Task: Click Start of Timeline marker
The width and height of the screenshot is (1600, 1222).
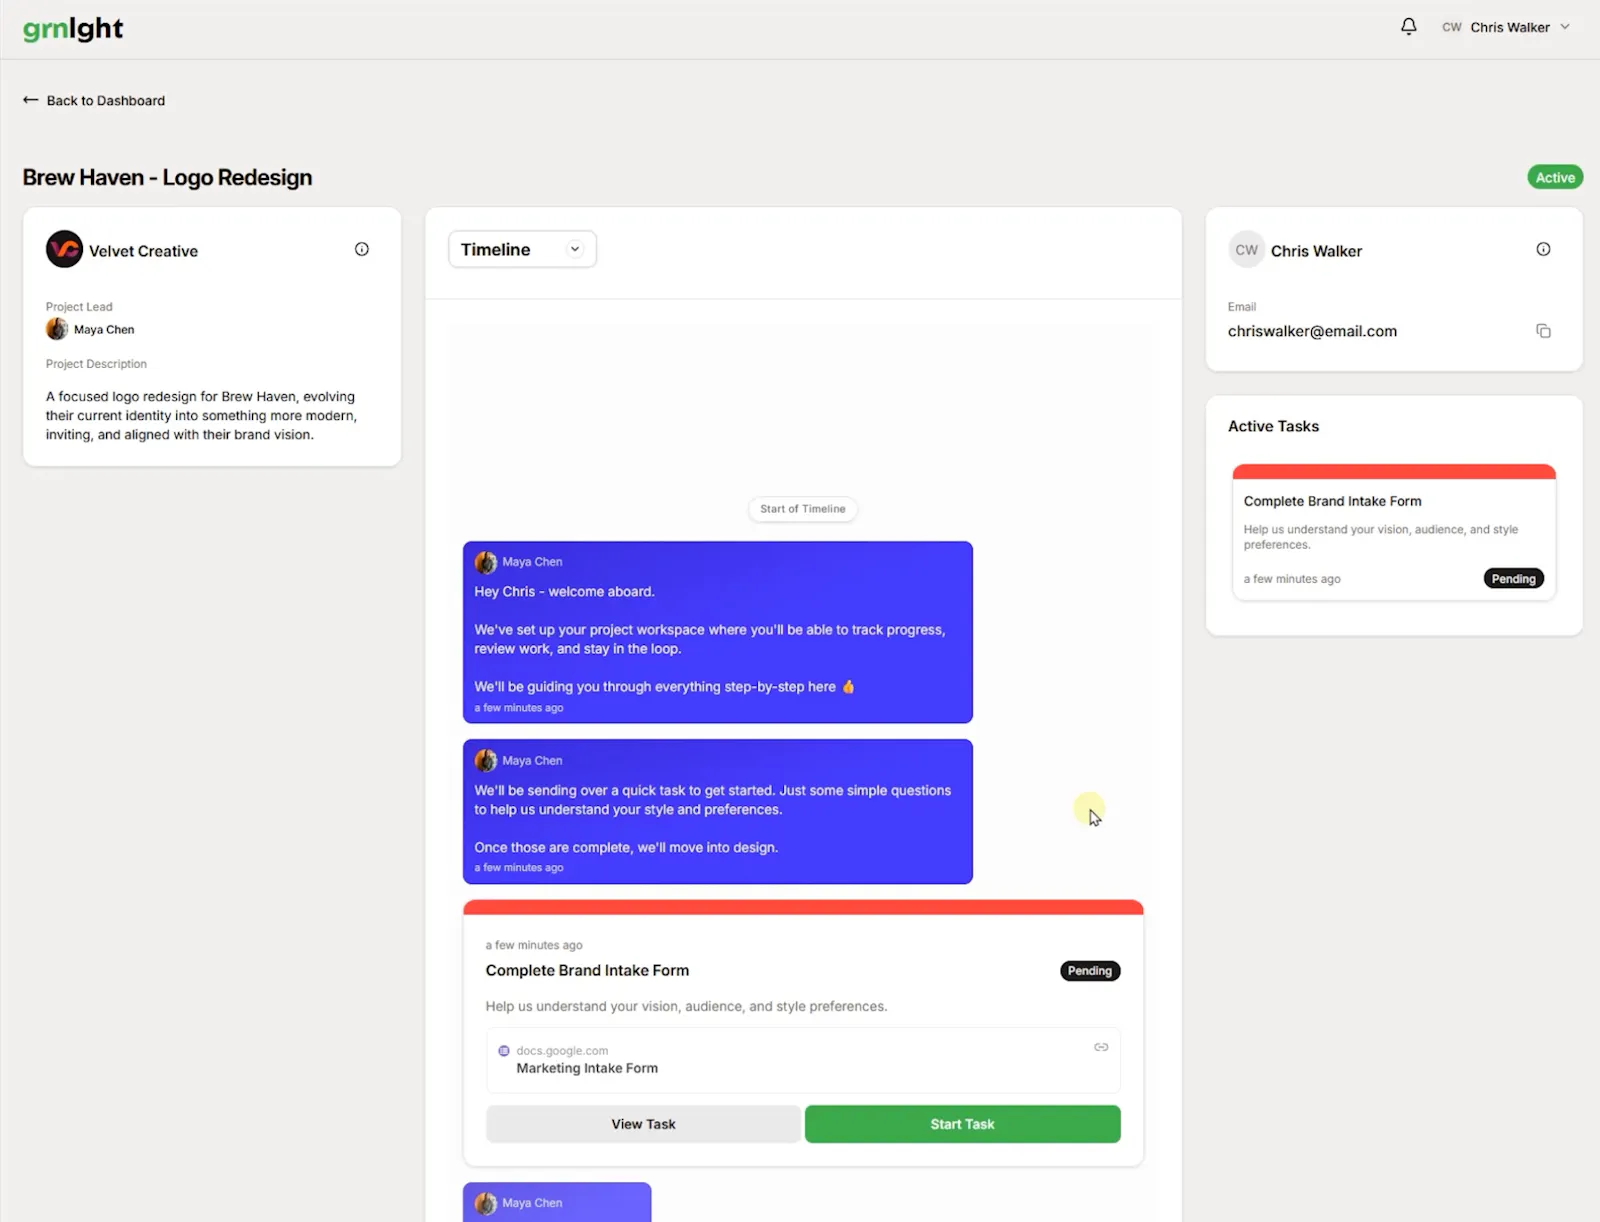Action: coord(802,509)
